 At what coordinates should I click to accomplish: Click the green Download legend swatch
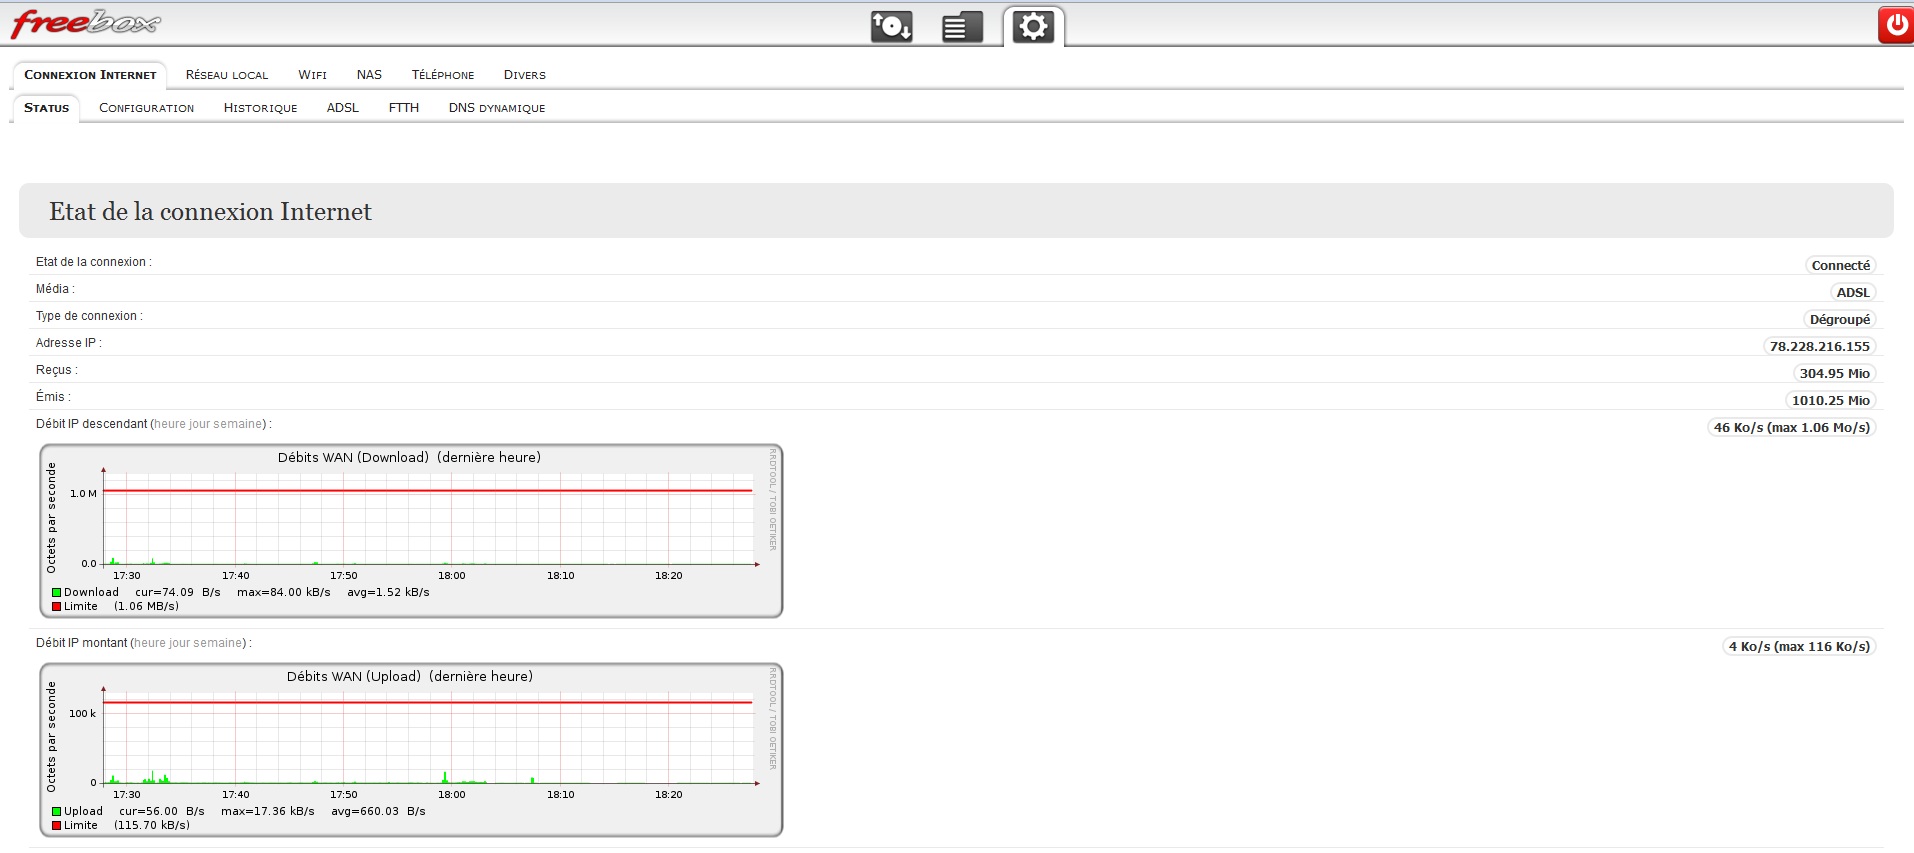click(57, 593)
